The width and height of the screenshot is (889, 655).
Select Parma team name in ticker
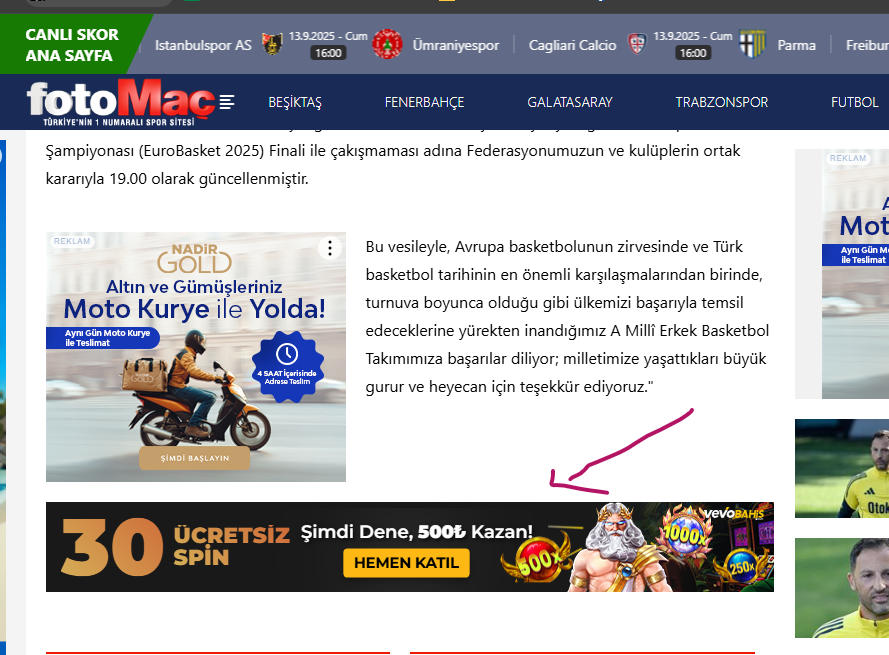(x=797, y=45)
